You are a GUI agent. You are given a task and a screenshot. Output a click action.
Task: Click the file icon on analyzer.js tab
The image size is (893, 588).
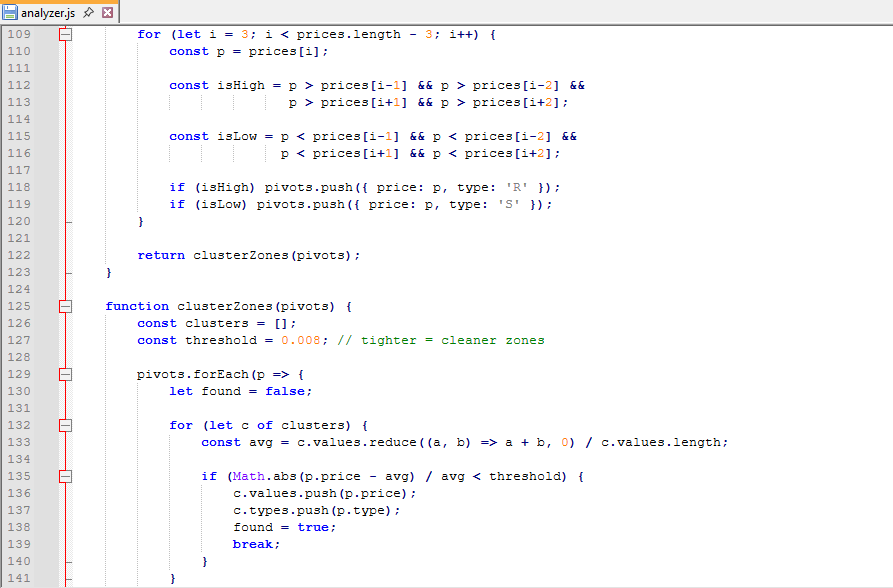coord(11,12)
